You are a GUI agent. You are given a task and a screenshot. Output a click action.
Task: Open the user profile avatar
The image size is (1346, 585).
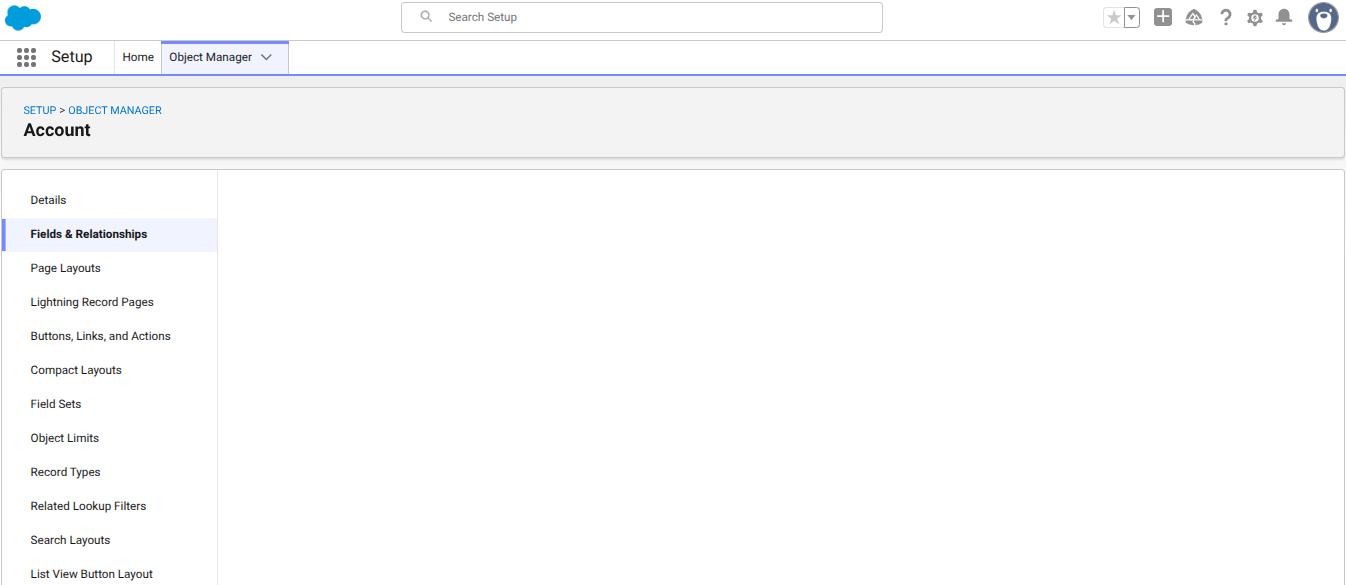coord(1323,17)
